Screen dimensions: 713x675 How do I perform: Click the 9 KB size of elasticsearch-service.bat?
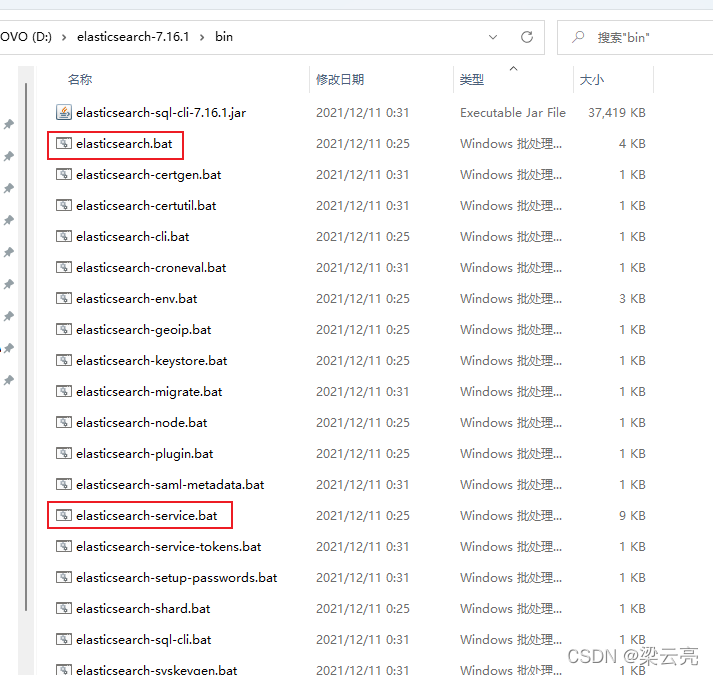tap(632, 515)
